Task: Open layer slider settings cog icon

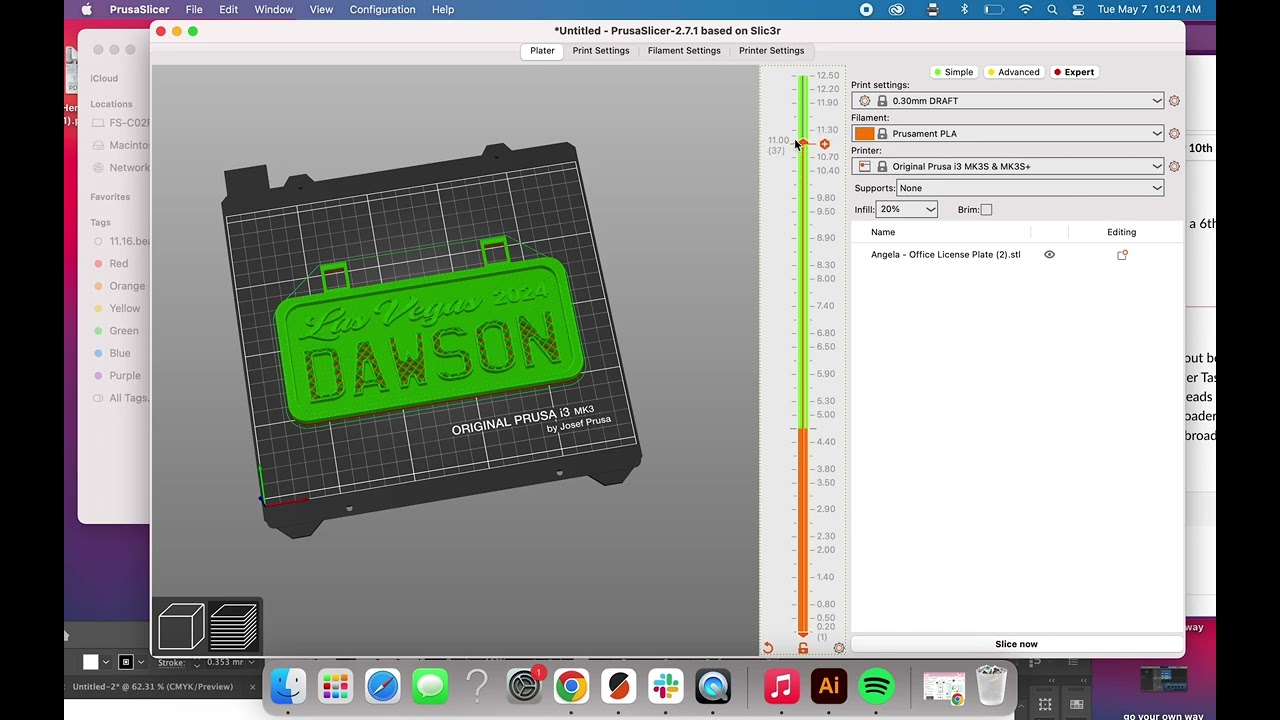Action: pyautogui.click(x=839, y=648)
